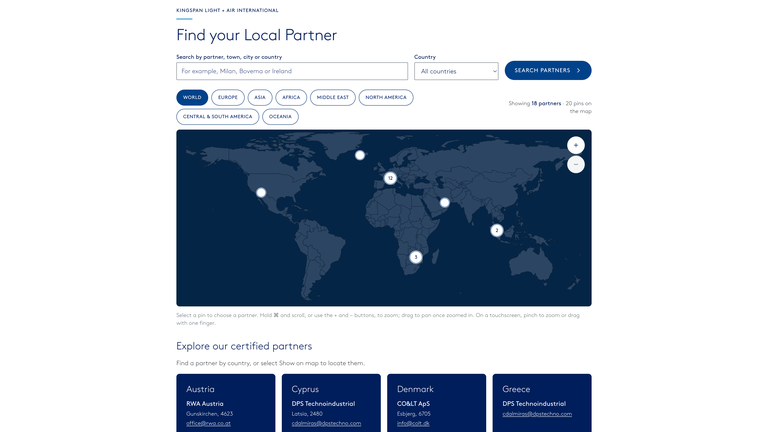
Task: Select the Middle East region filter
Action: tap(333, 97)
